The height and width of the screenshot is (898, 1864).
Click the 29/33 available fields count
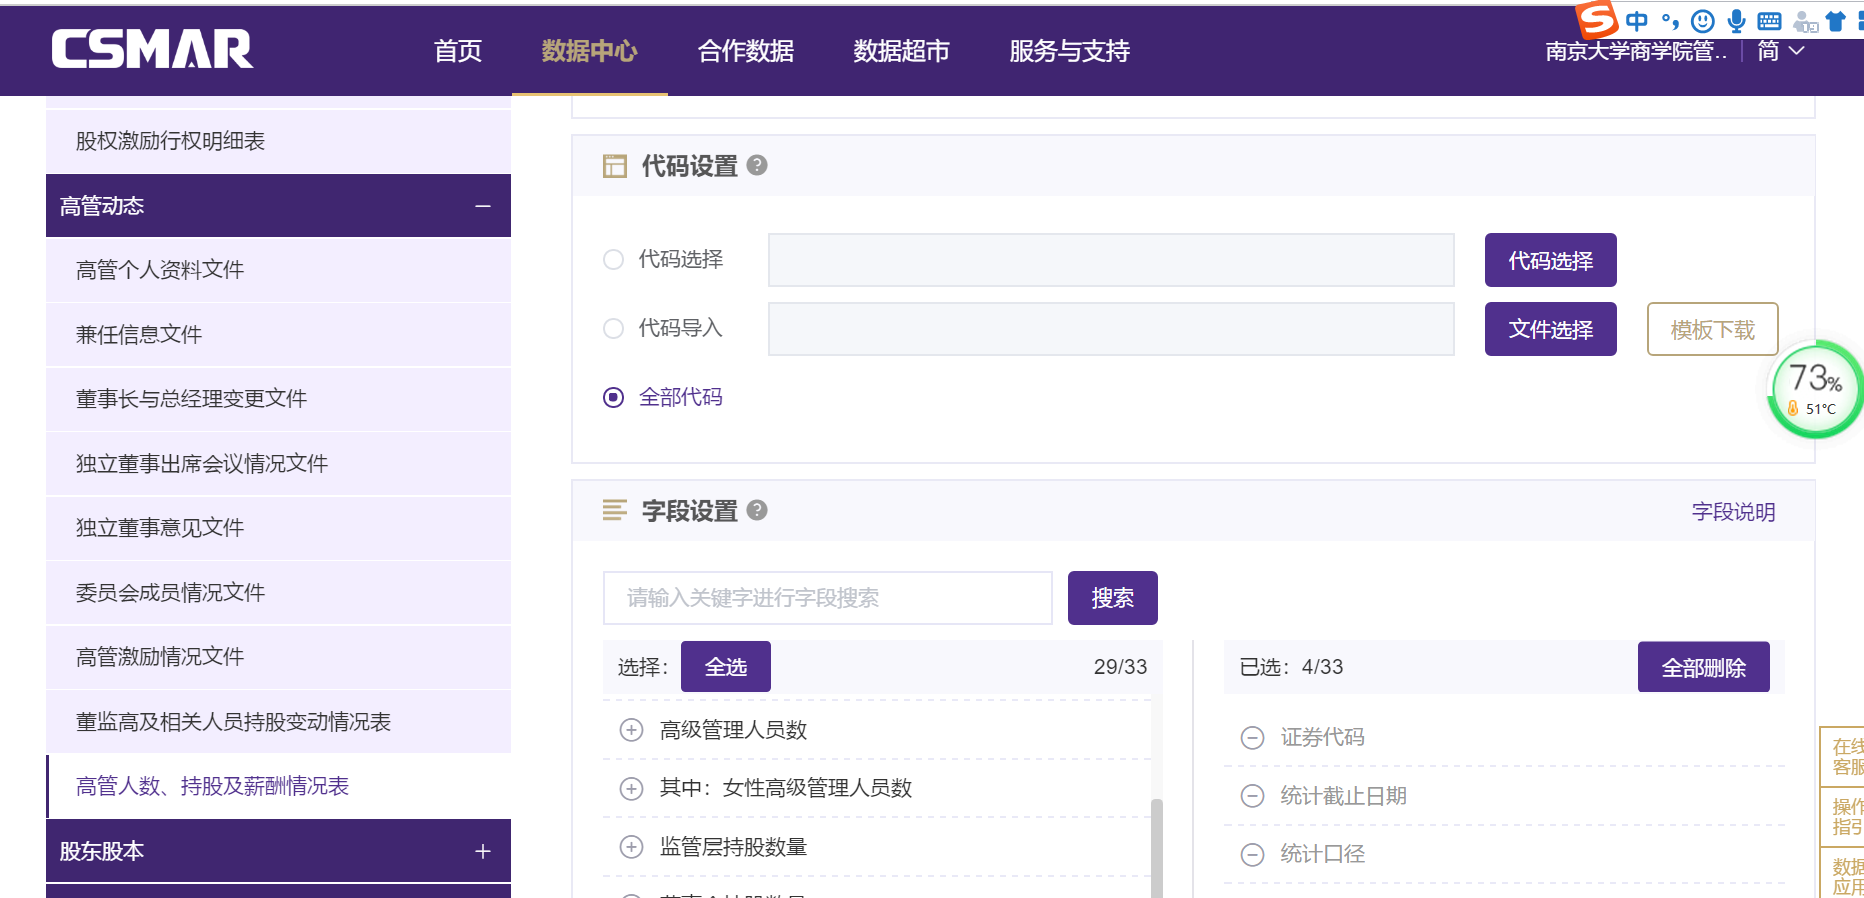tap(1120, 667)
